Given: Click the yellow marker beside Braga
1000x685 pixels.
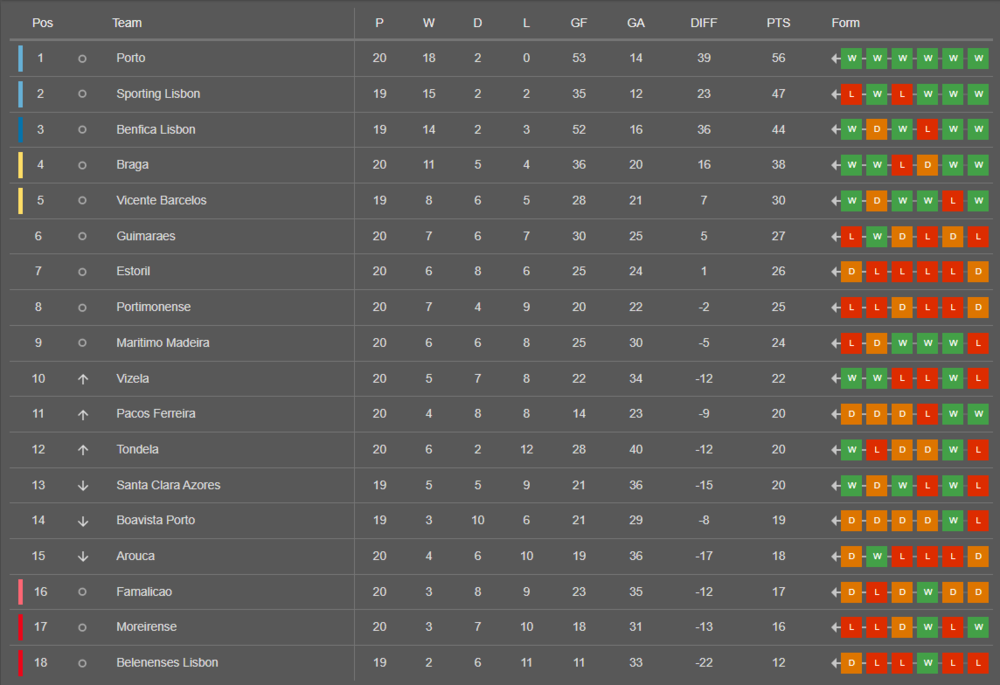Looking at the screenshot, I should tap(20, 165).
